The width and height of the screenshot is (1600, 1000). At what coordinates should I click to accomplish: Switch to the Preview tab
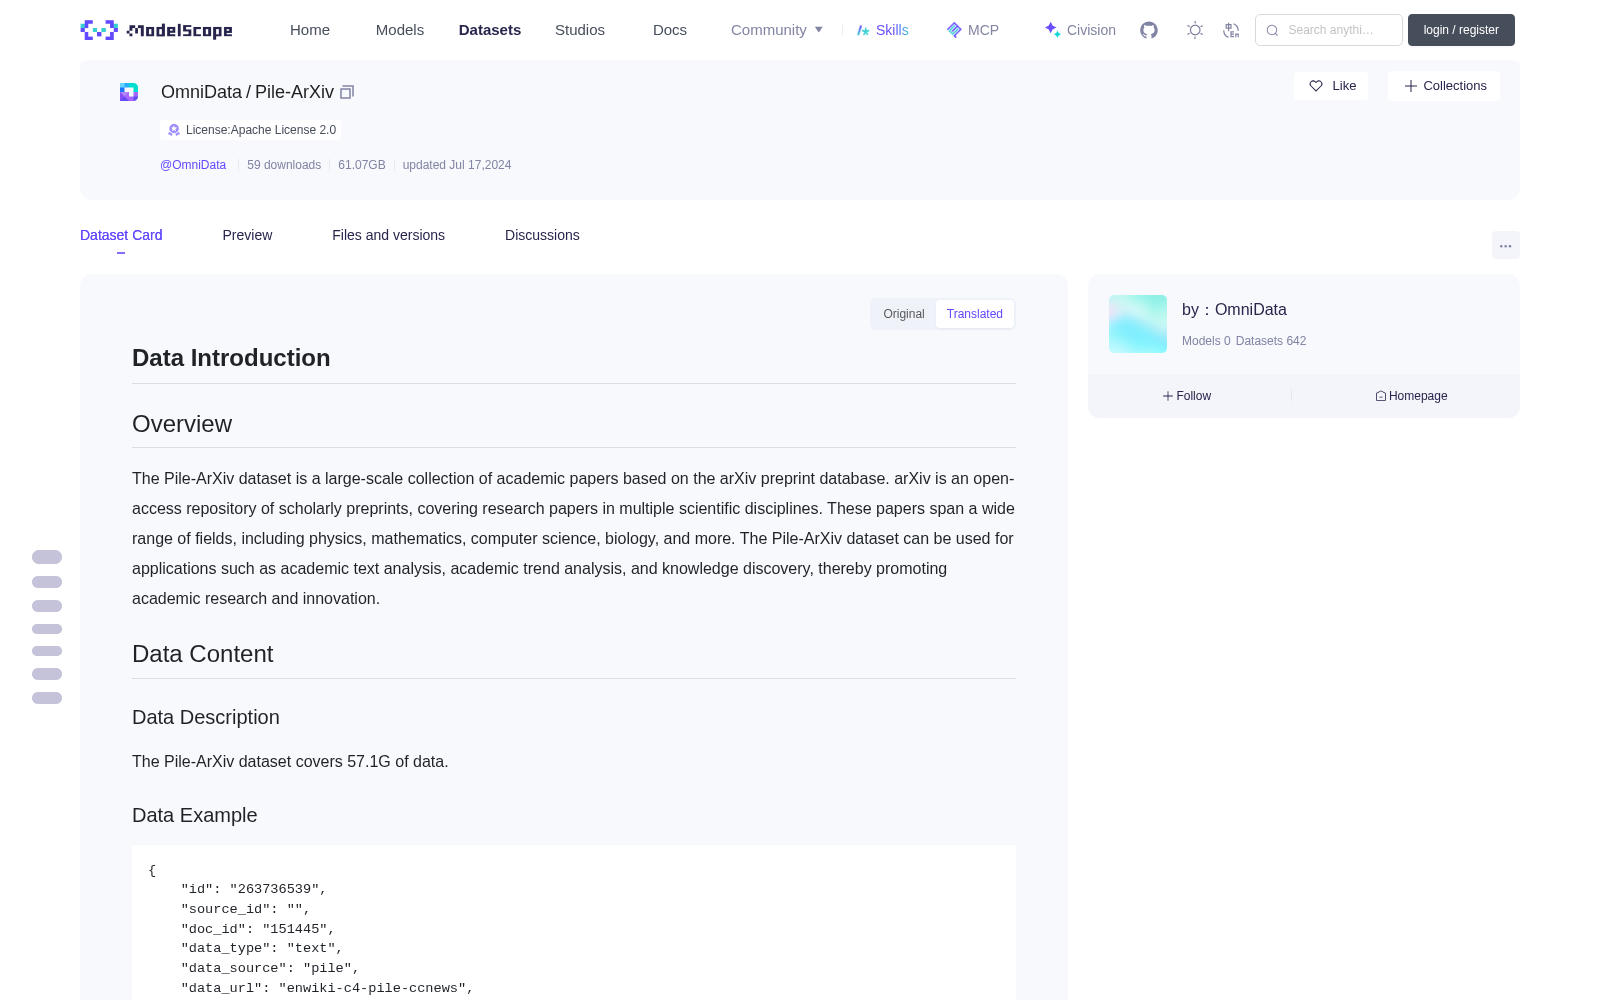click(x=247, y=235)
